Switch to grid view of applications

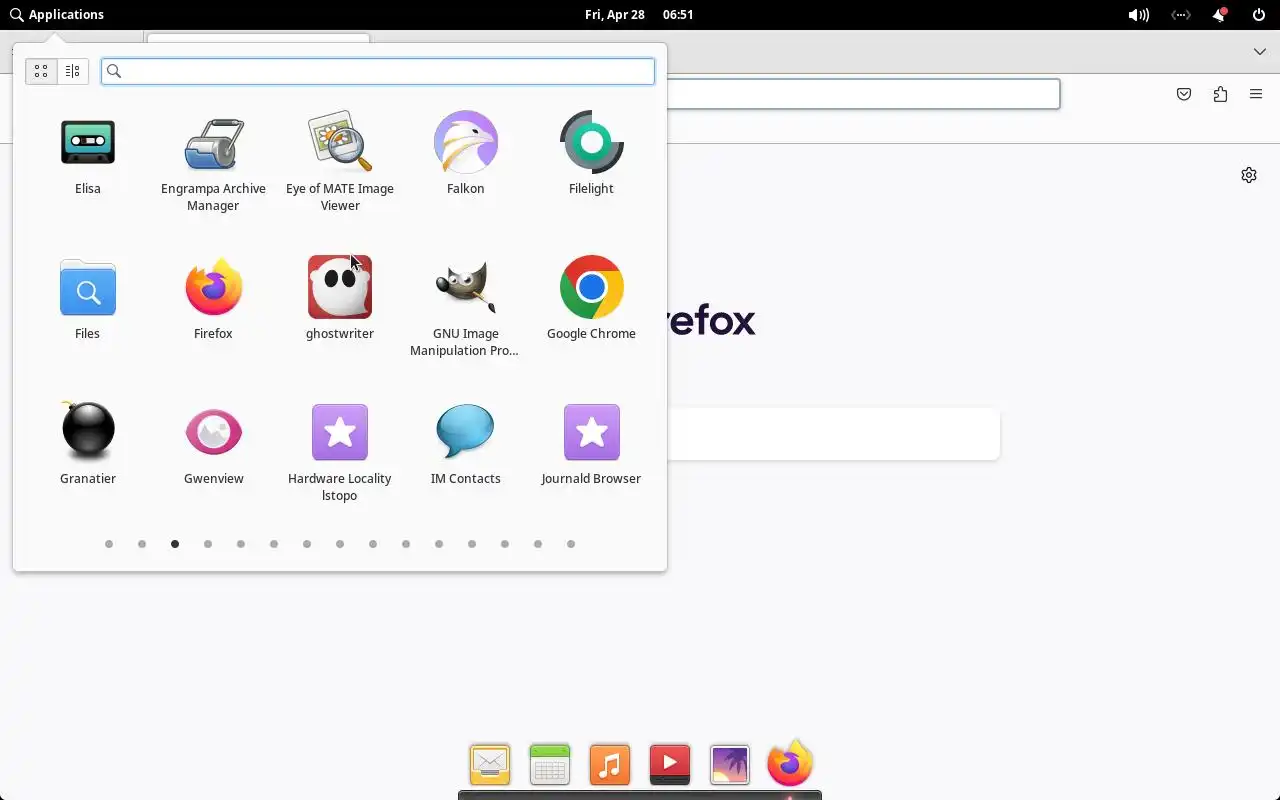(x=41, y=71)
